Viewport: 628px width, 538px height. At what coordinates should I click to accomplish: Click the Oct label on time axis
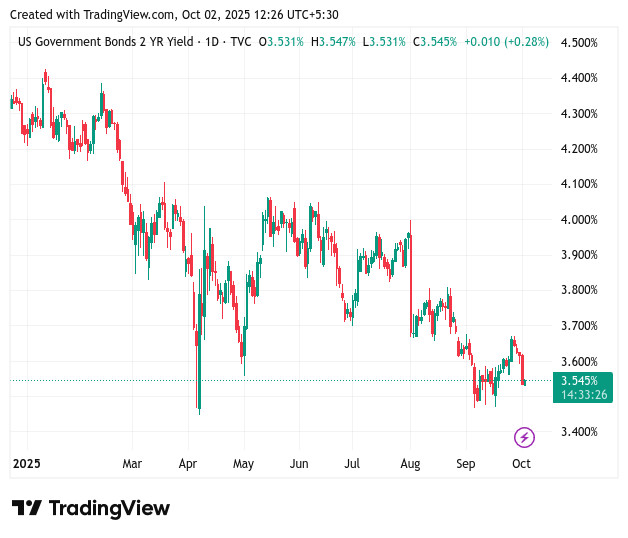(x=521, y=464)
